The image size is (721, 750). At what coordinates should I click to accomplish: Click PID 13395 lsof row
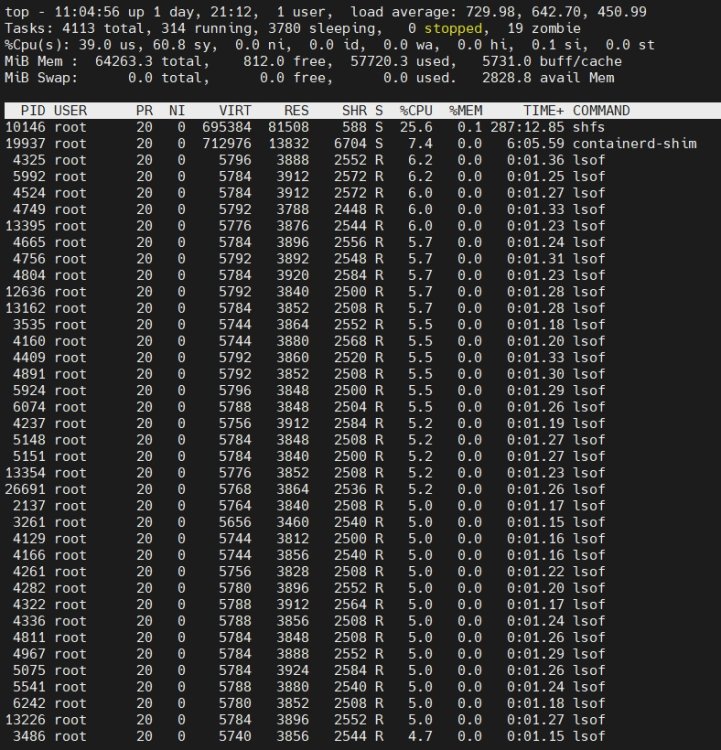point(305,226)
